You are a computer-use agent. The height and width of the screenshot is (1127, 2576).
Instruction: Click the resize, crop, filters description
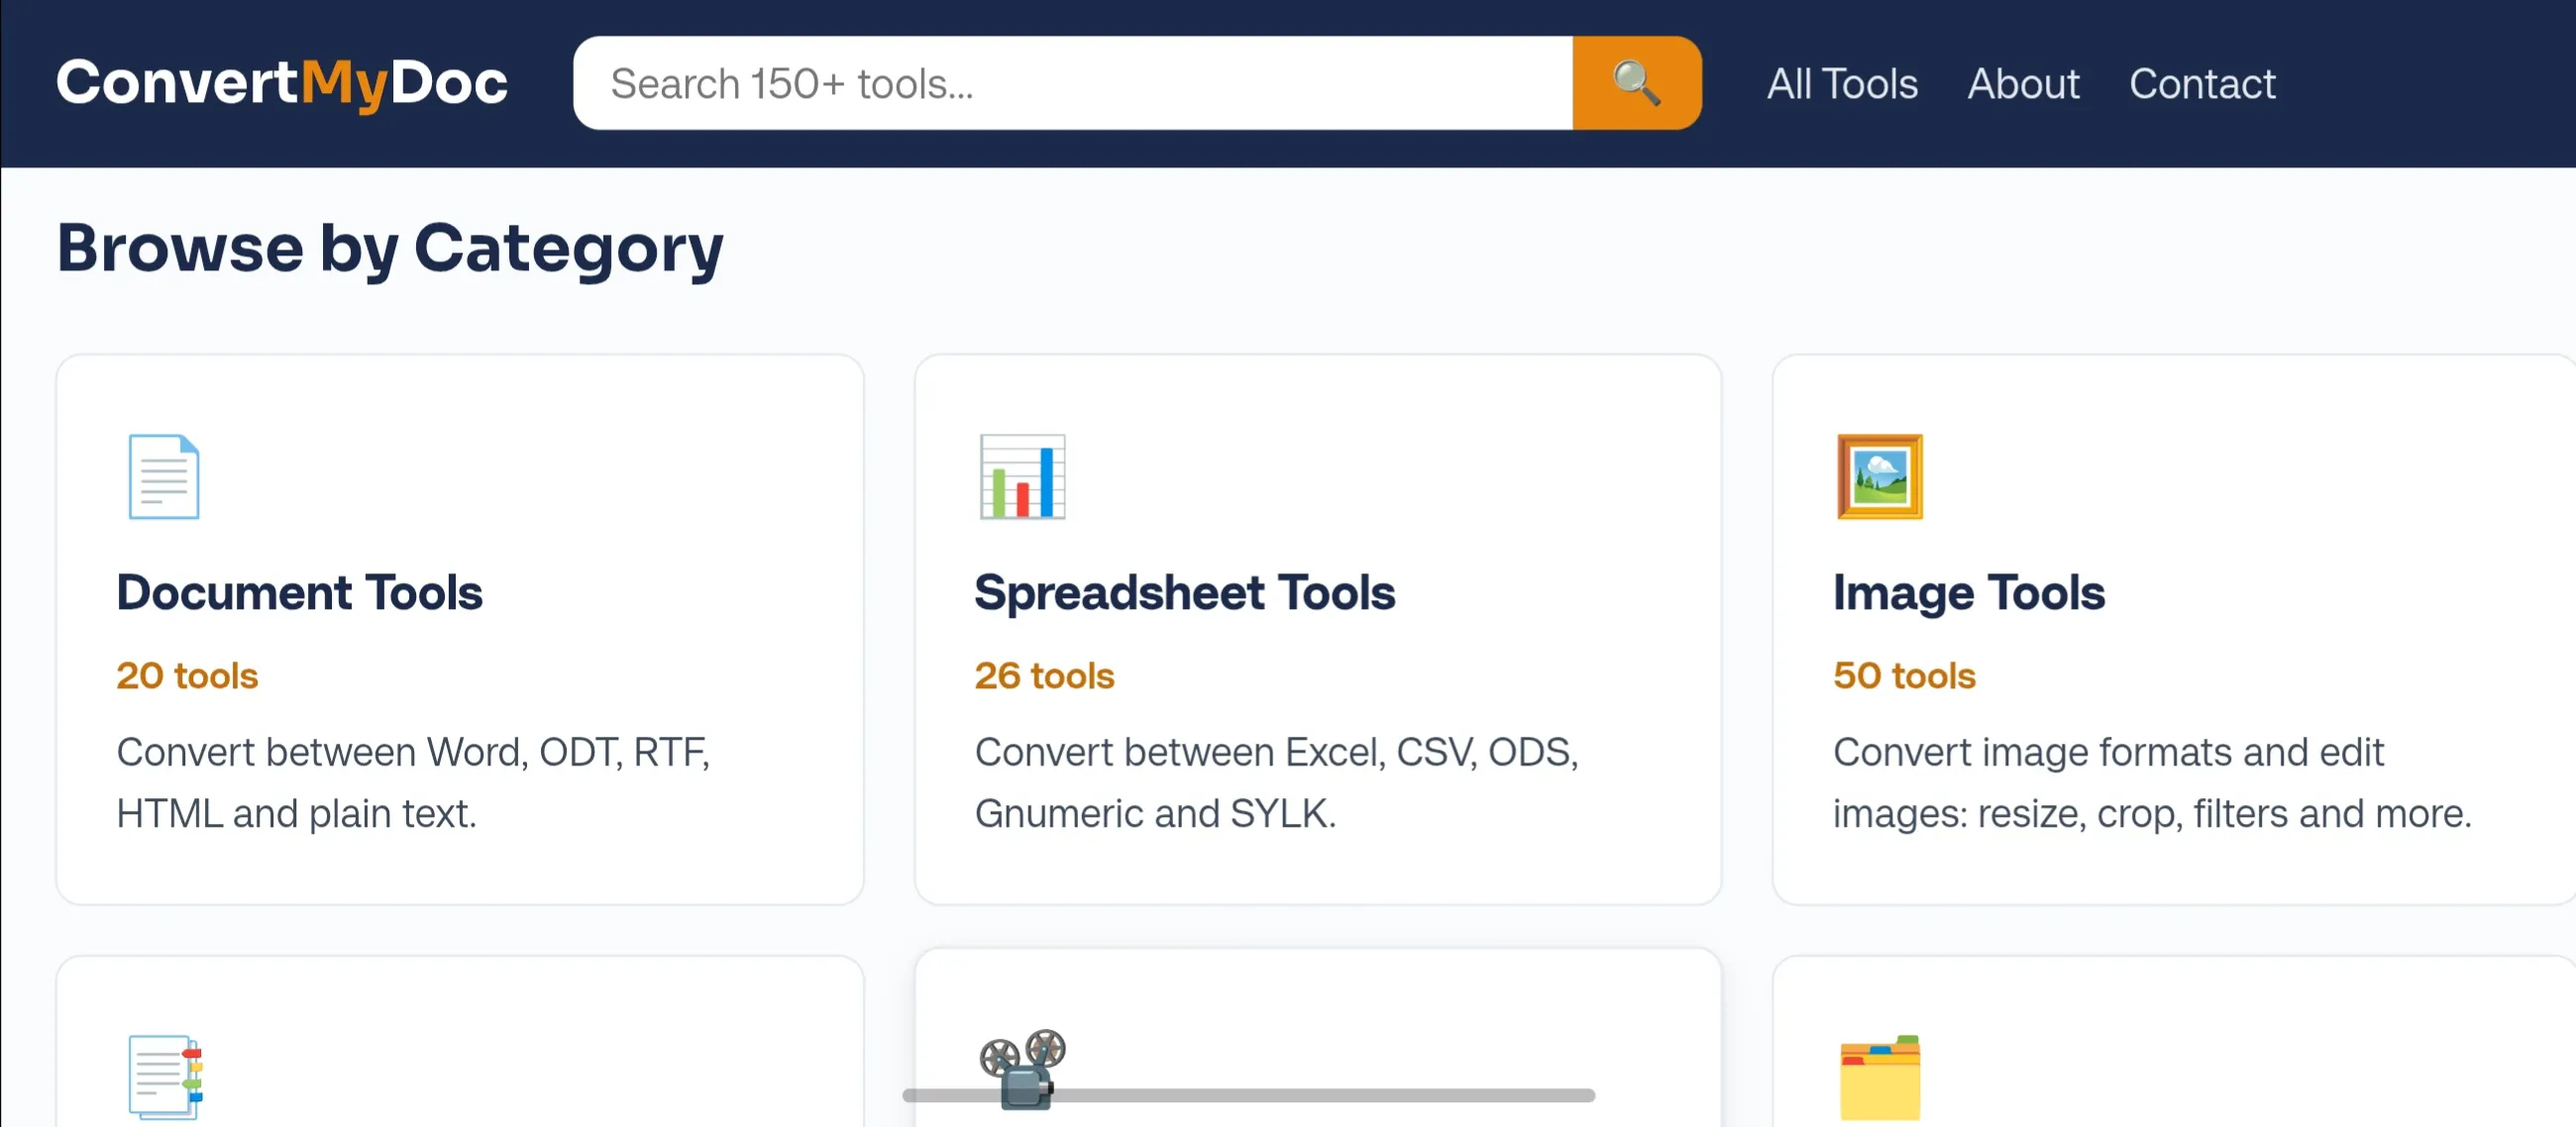click(x=2152, y=783)
